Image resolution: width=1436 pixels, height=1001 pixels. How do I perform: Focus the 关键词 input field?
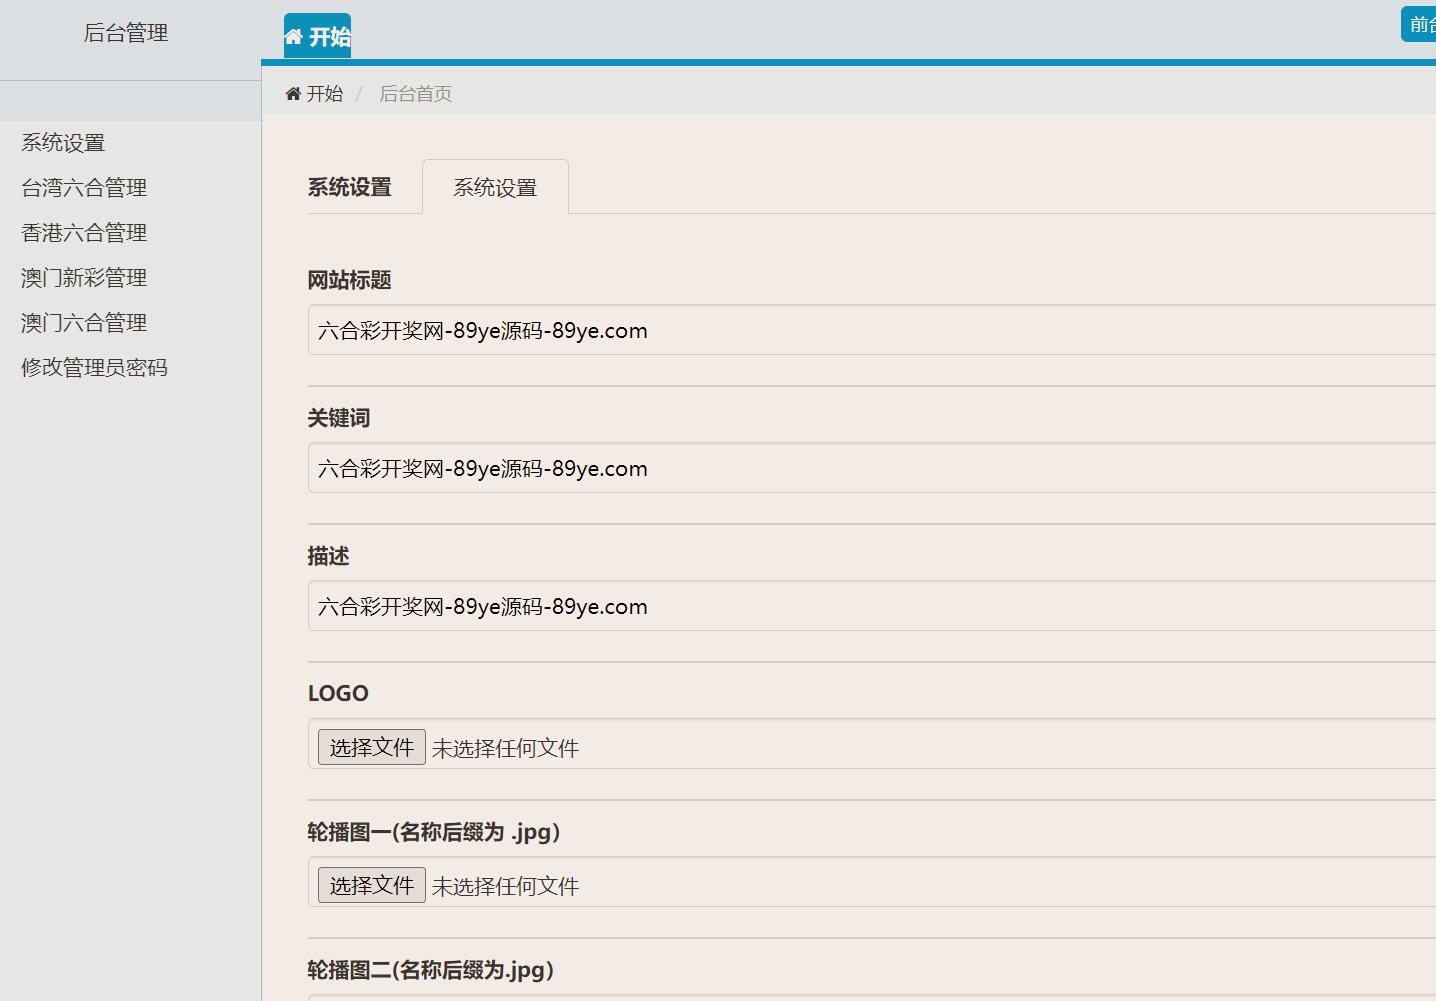[872, 468]
